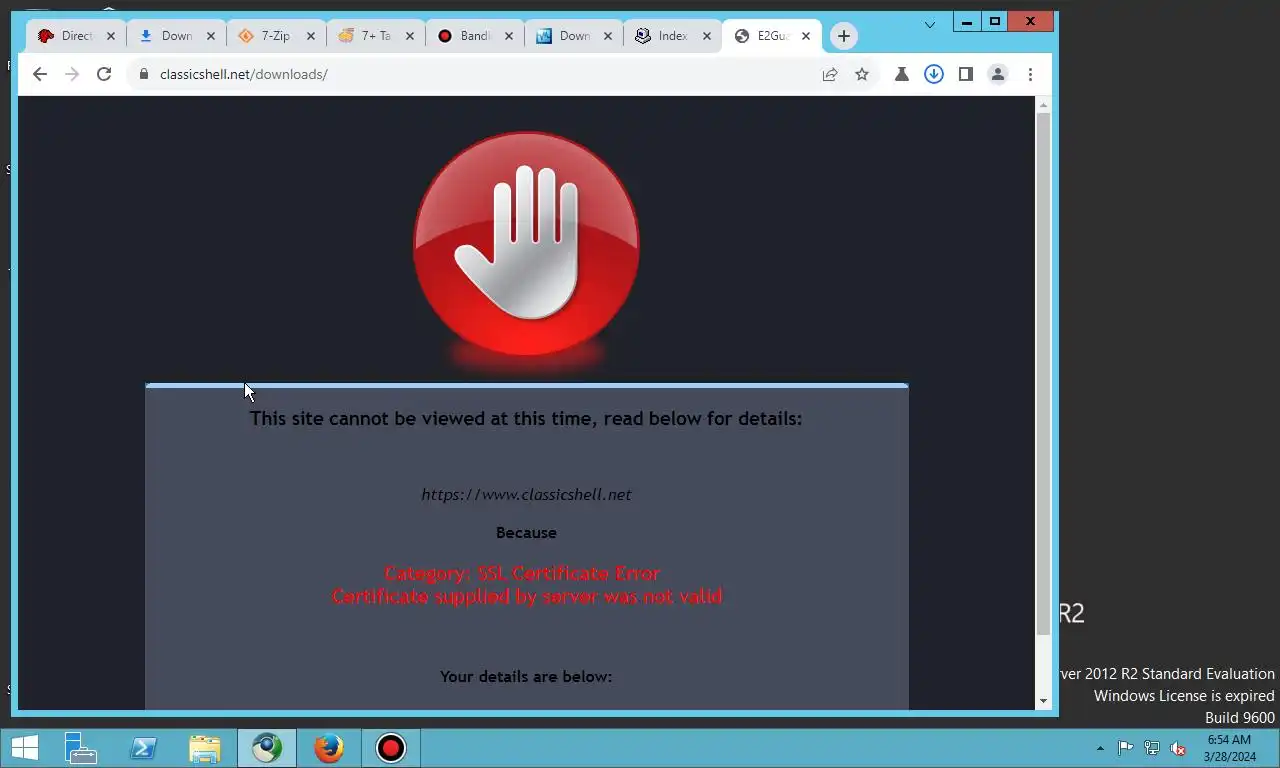The image size is (1280, 768).
Task: Open the Chrome downloads icon
Action: coord(934,74)
